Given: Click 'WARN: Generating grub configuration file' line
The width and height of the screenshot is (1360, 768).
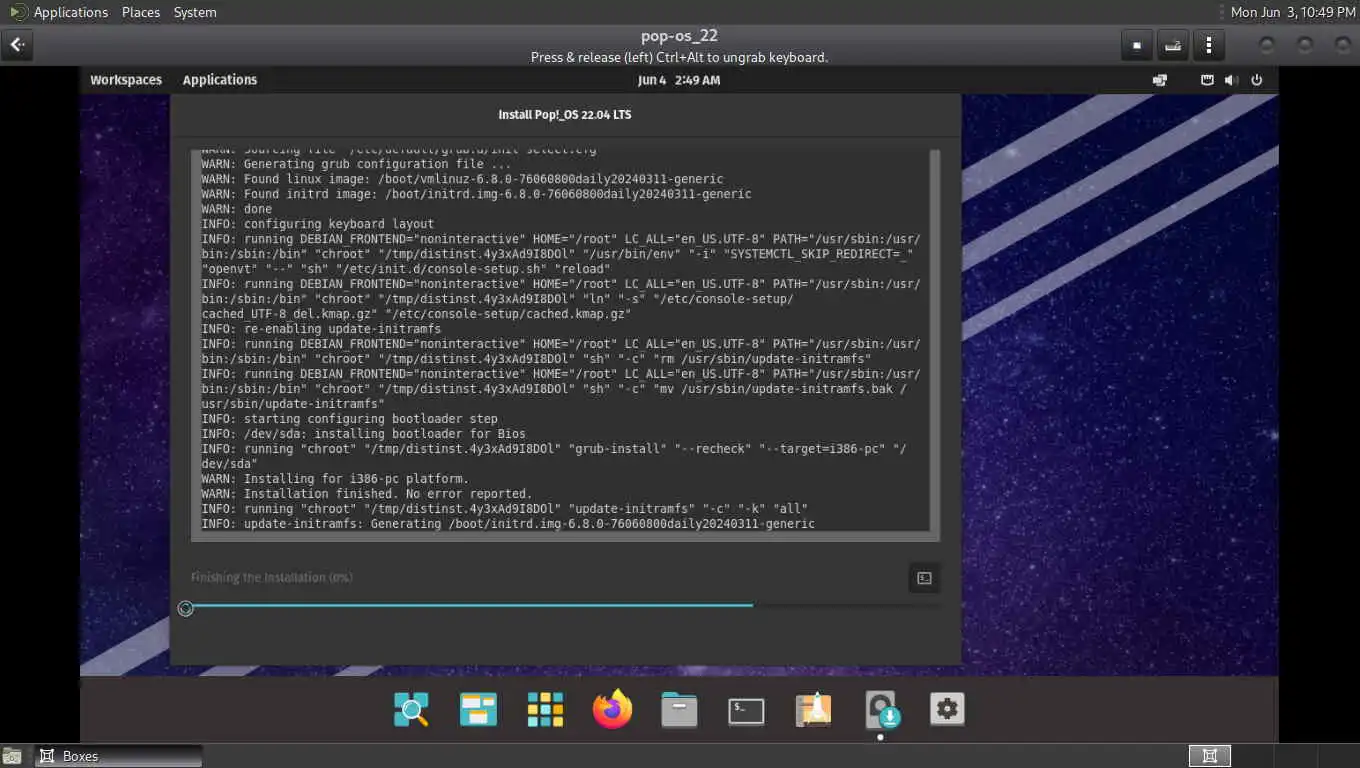Looking at the screenshot, I should pyautogui.click(x=356, y=164).
